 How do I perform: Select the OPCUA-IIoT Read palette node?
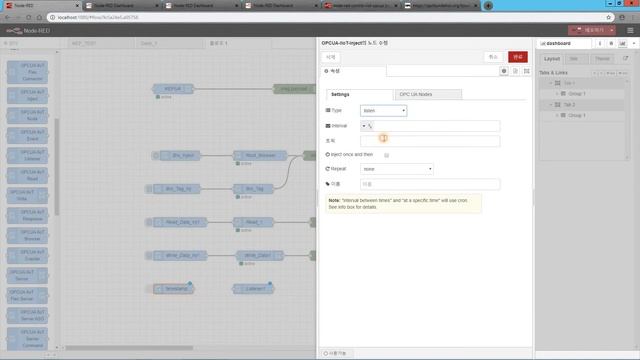tap(27, 176)
